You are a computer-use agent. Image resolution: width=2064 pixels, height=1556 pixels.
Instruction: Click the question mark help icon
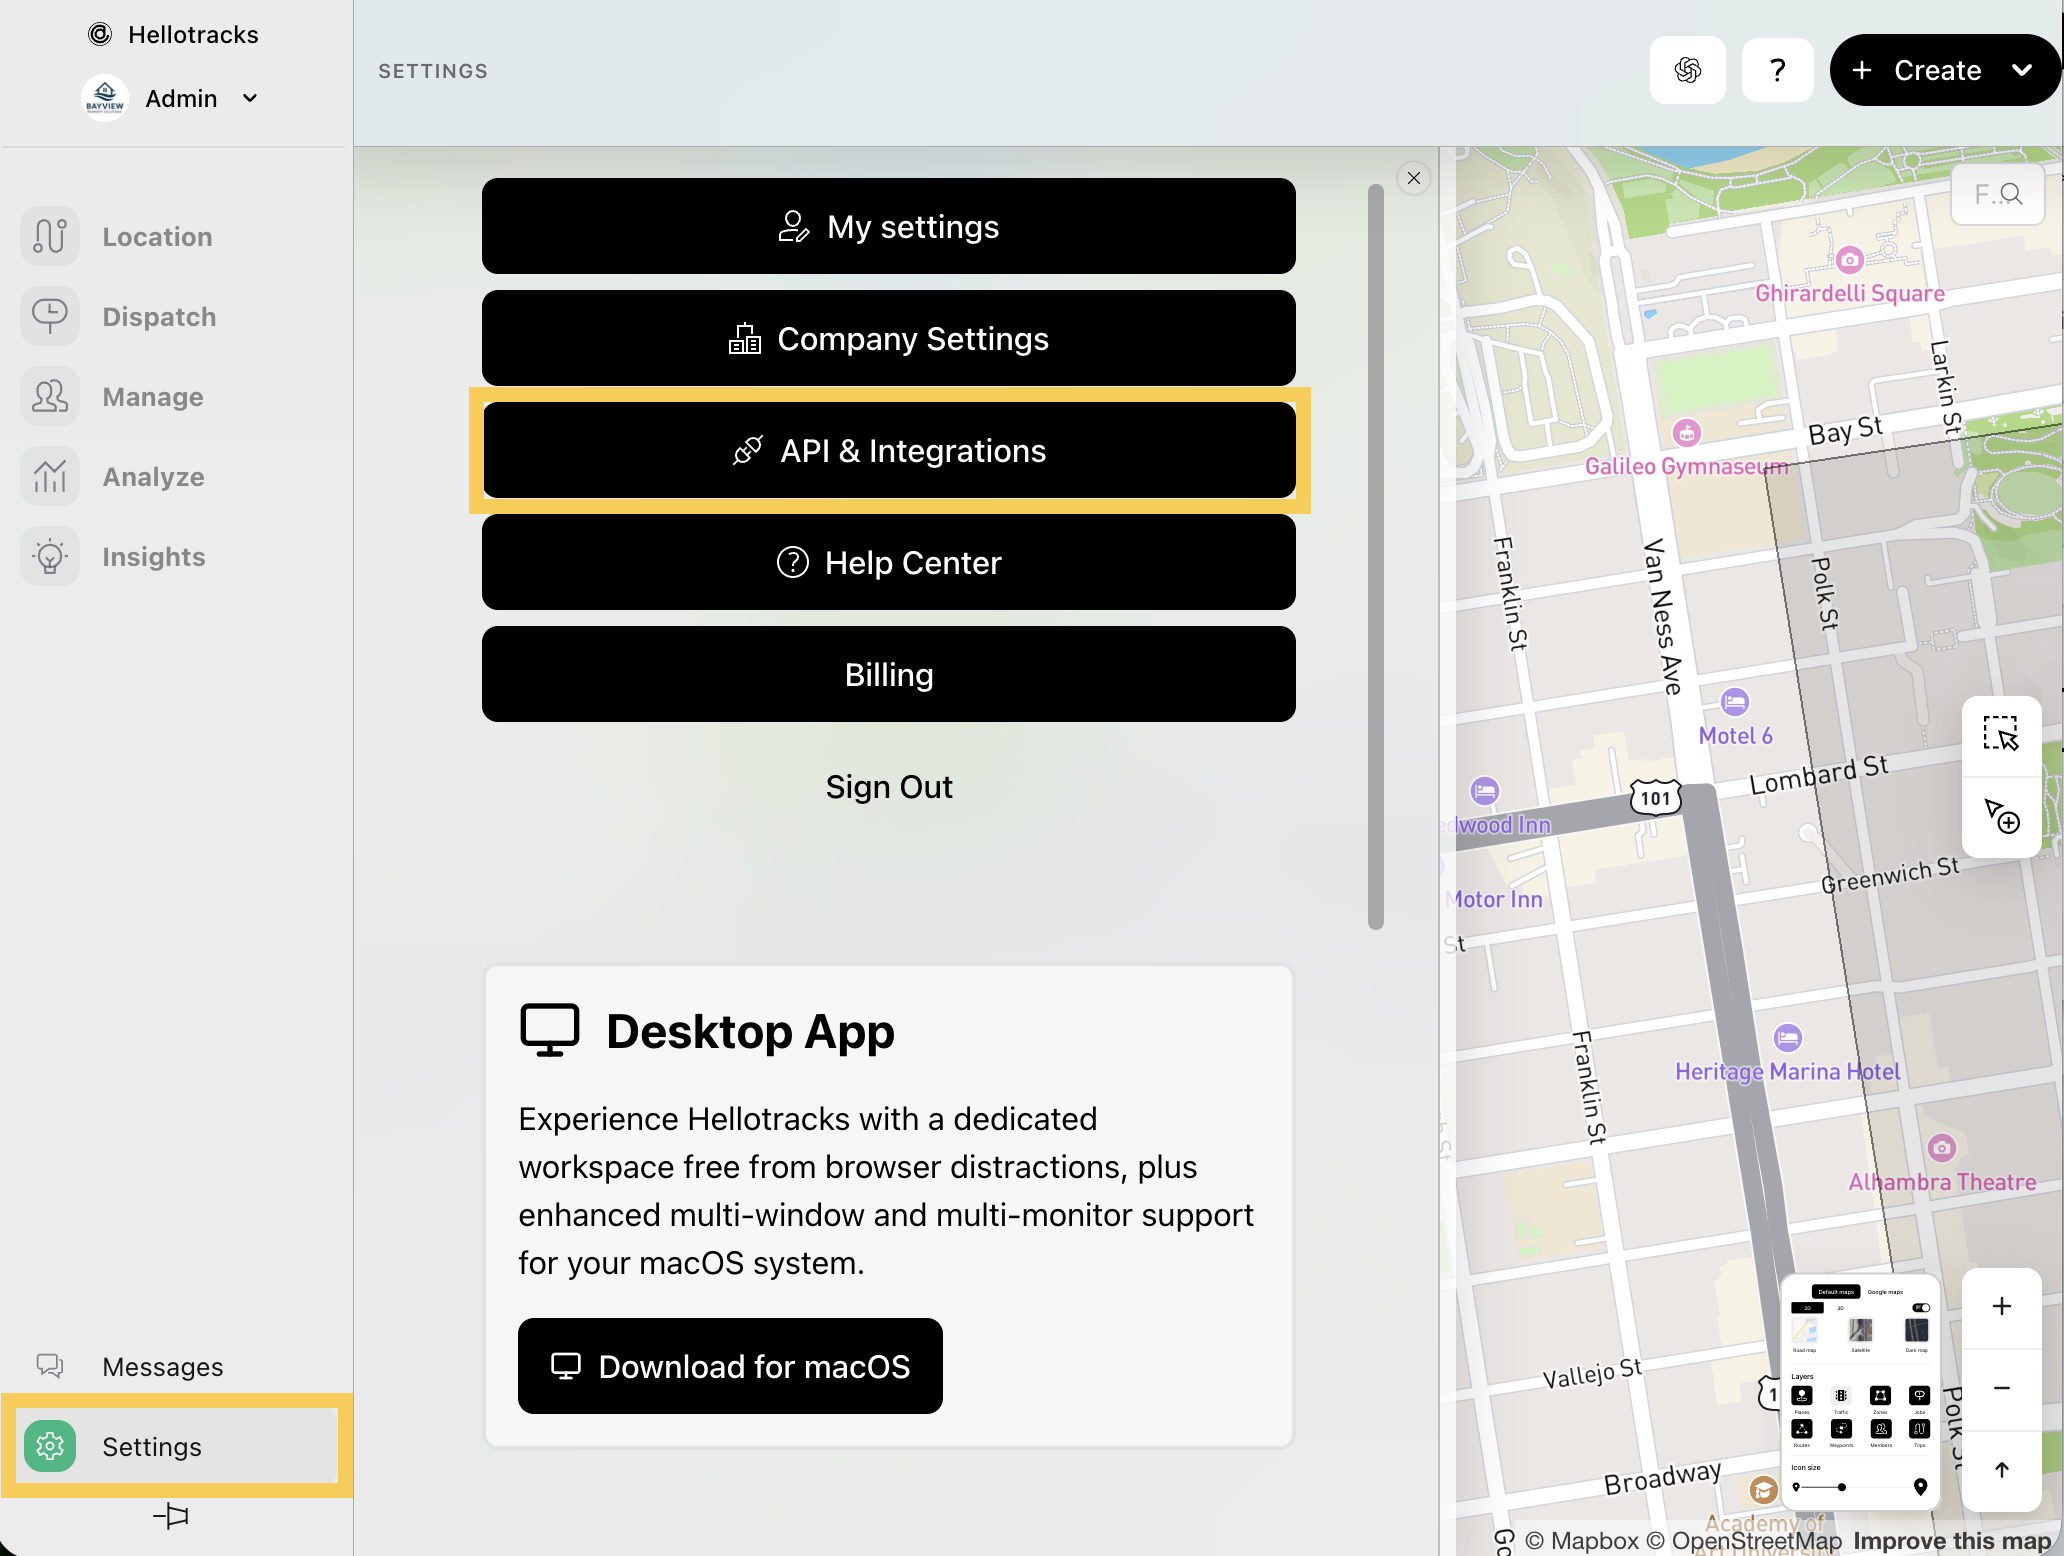[1777, 70]
